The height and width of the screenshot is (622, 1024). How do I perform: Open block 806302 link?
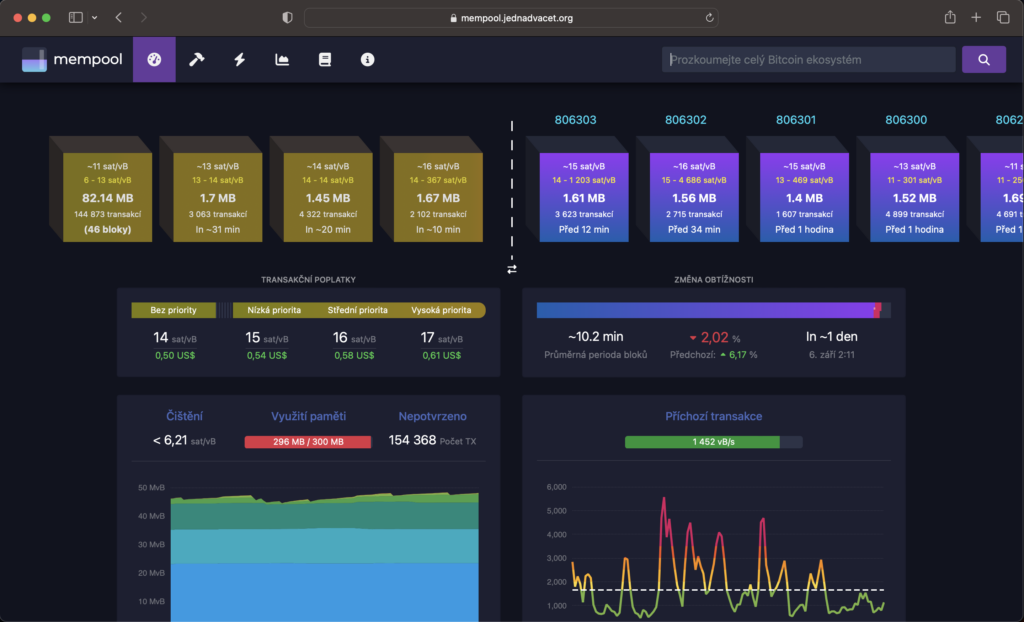point(686,120)
